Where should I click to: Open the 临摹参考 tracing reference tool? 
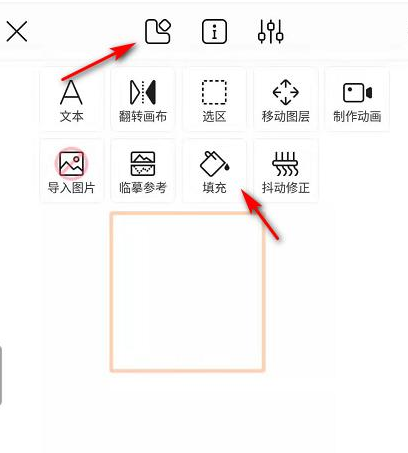(143, 170)
